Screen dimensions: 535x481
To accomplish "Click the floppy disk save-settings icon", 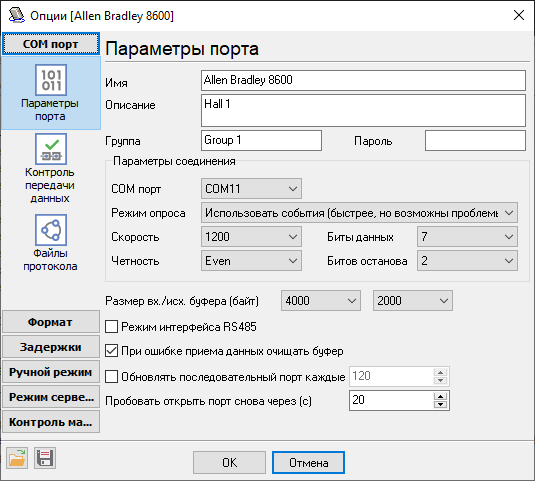I will (45, 458).
